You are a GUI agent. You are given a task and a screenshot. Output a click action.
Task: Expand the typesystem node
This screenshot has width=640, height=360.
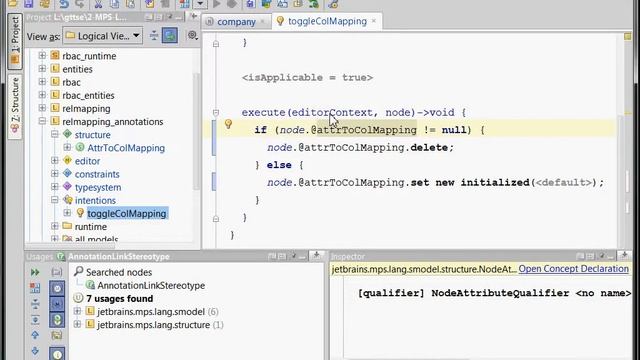[x=55, y=187]
